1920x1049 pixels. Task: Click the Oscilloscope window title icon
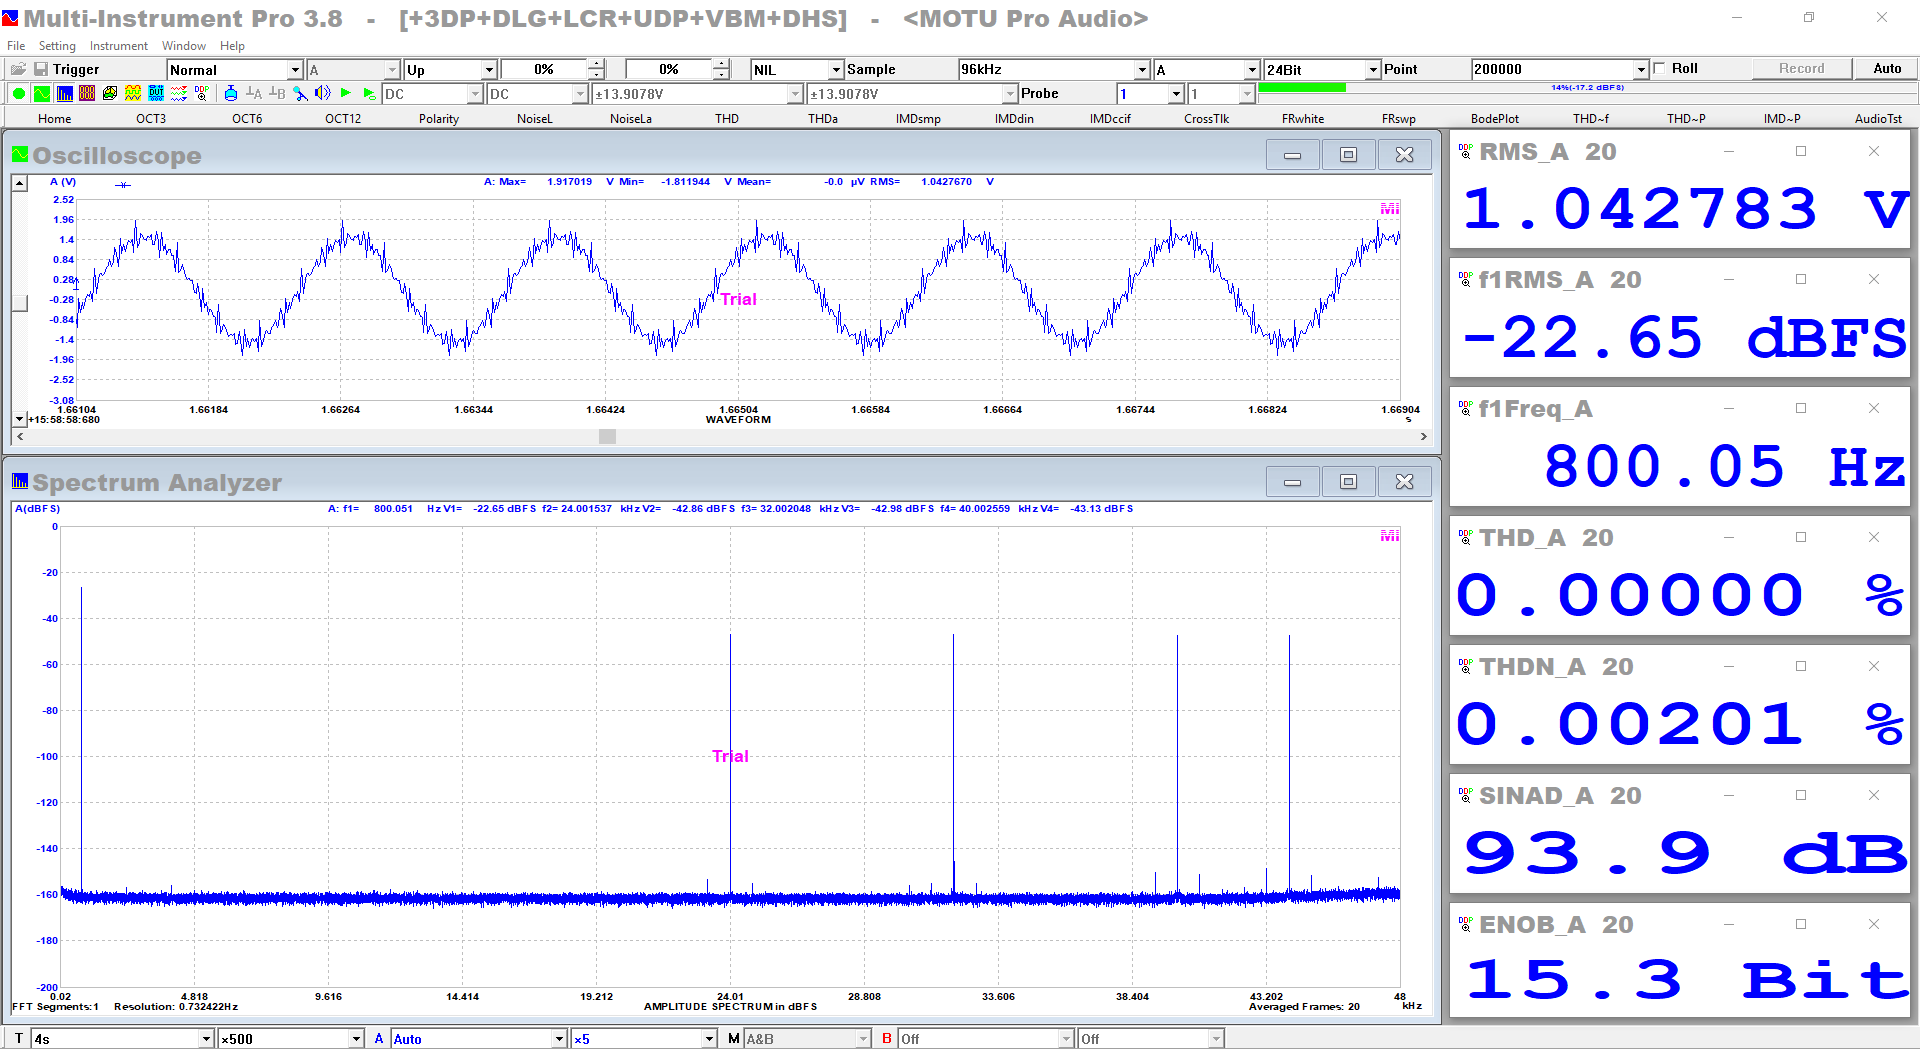click(20, 154)
